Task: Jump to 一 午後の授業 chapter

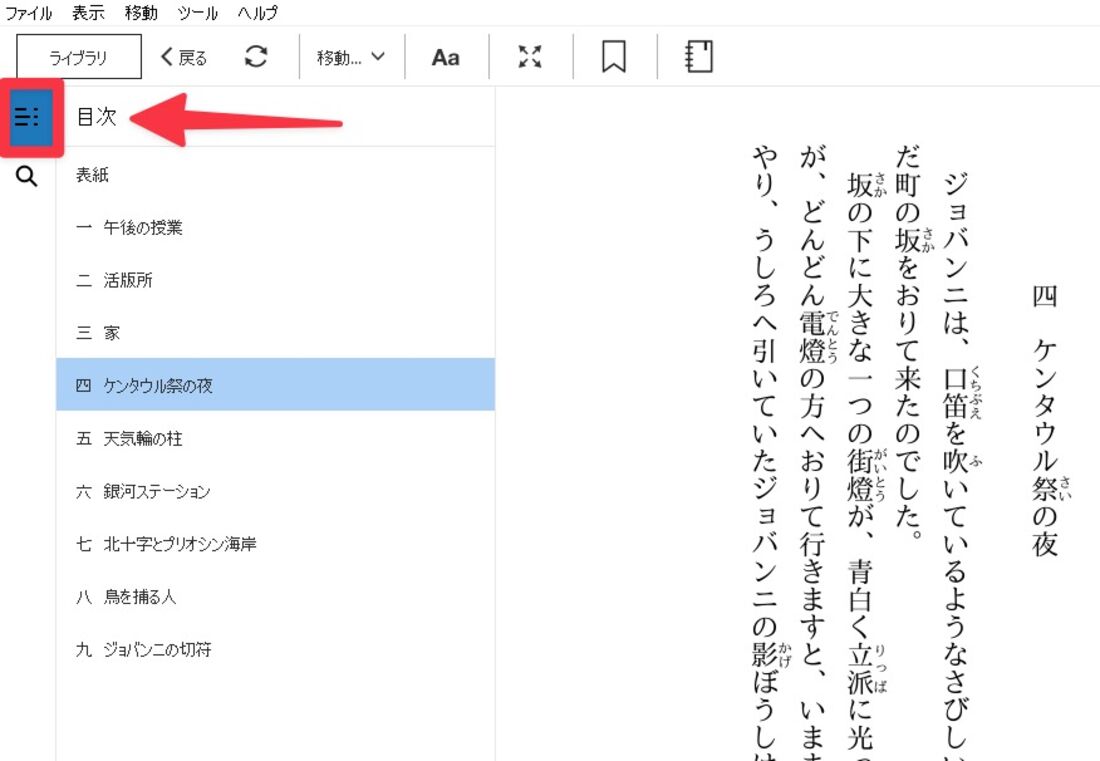Action: coord(275,227)
